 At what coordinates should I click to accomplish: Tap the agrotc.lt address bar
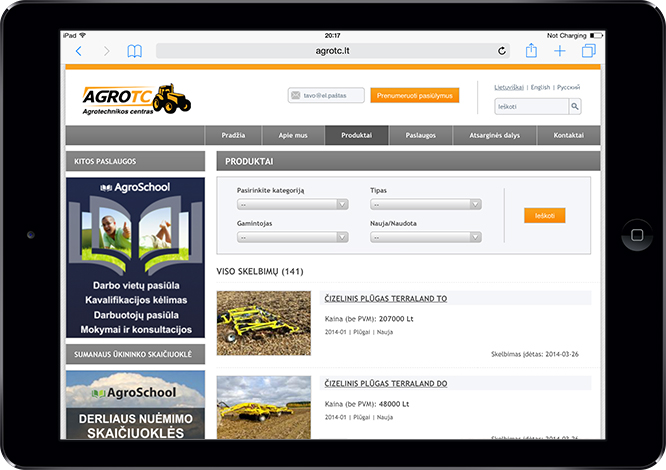click(333, 51)
